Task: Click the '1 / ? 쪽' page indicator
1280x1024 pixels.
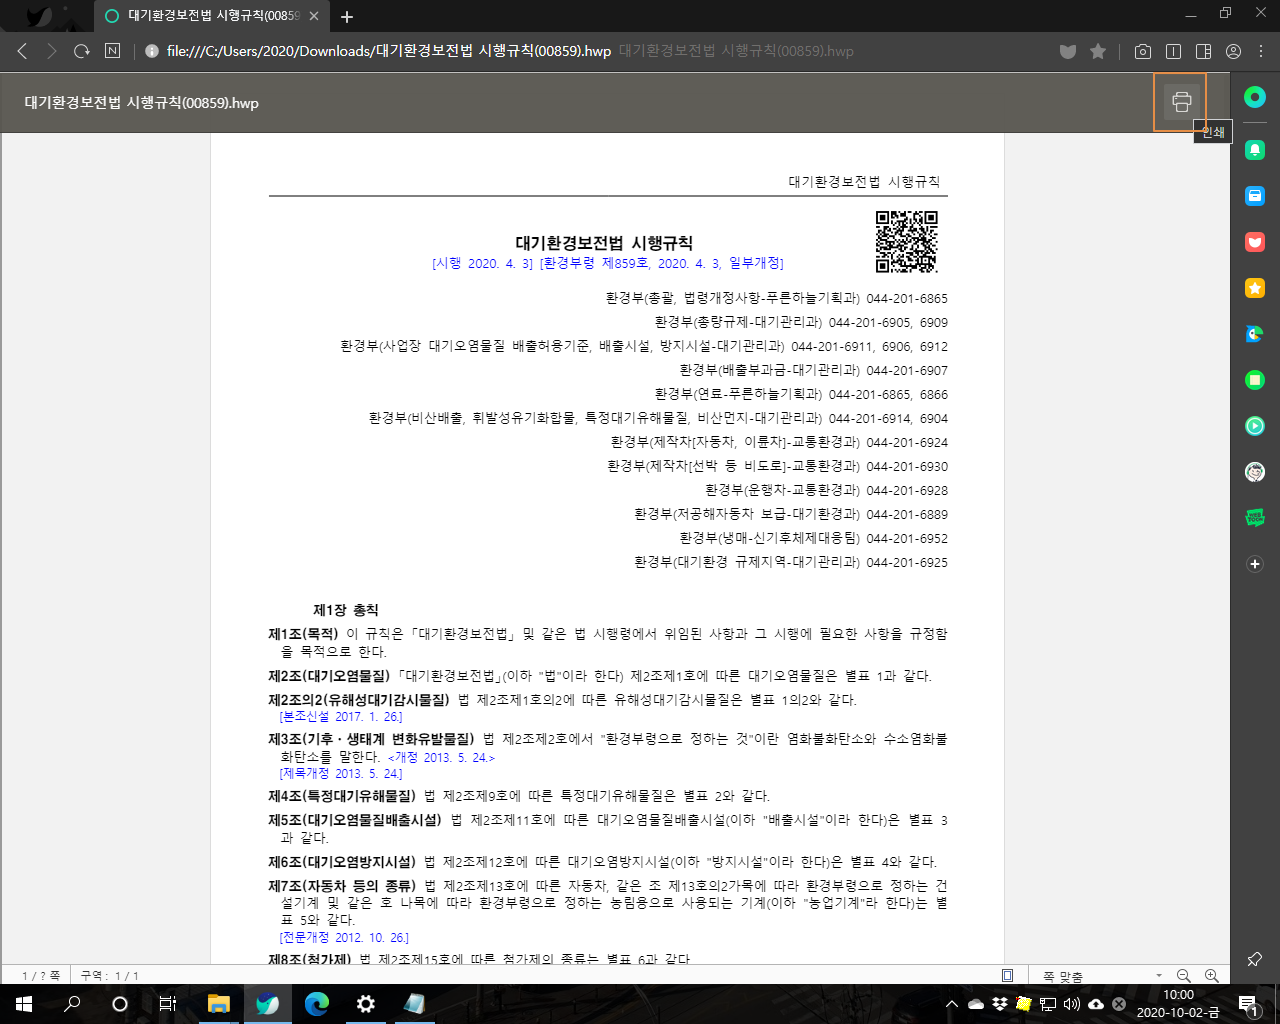Action: coord(41,975)
